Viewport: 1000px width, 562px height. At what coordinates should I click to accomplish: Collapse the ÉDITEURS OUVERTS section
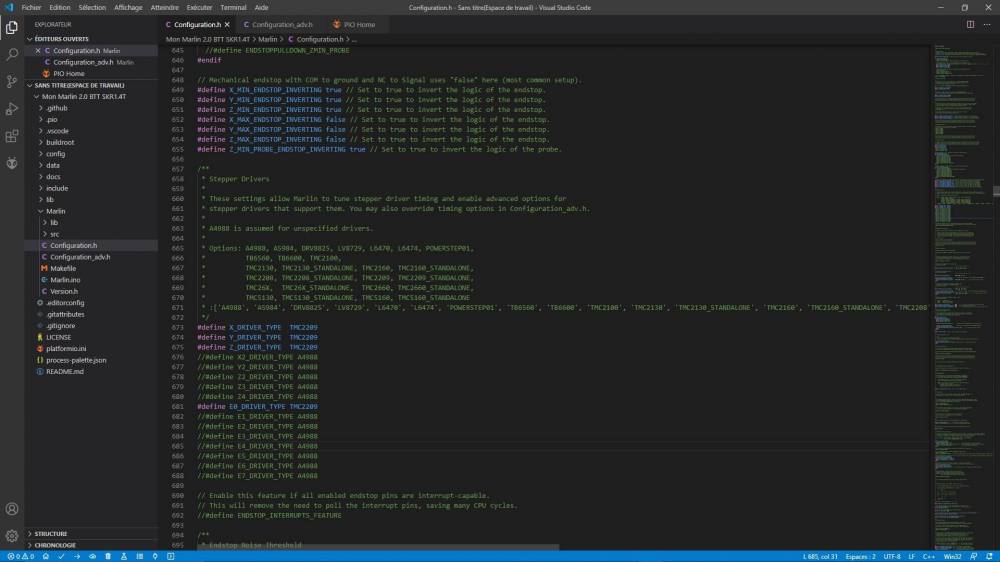[x=29, y=39]
